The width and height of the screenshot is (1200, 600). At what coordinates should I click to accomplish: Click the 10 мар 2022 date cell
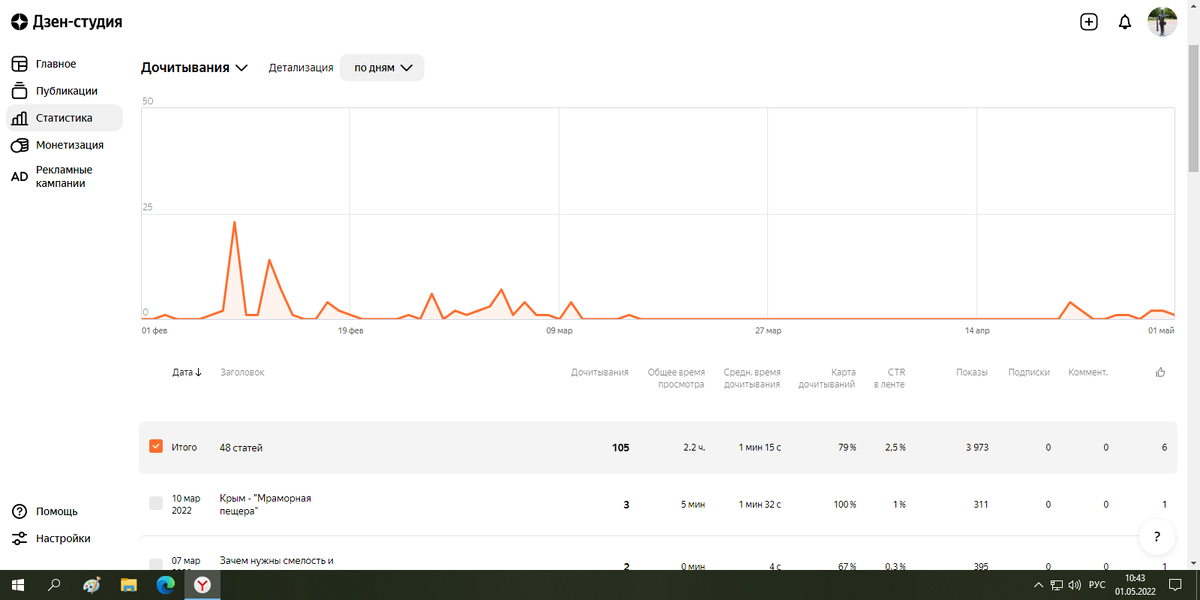coord(185,504)
